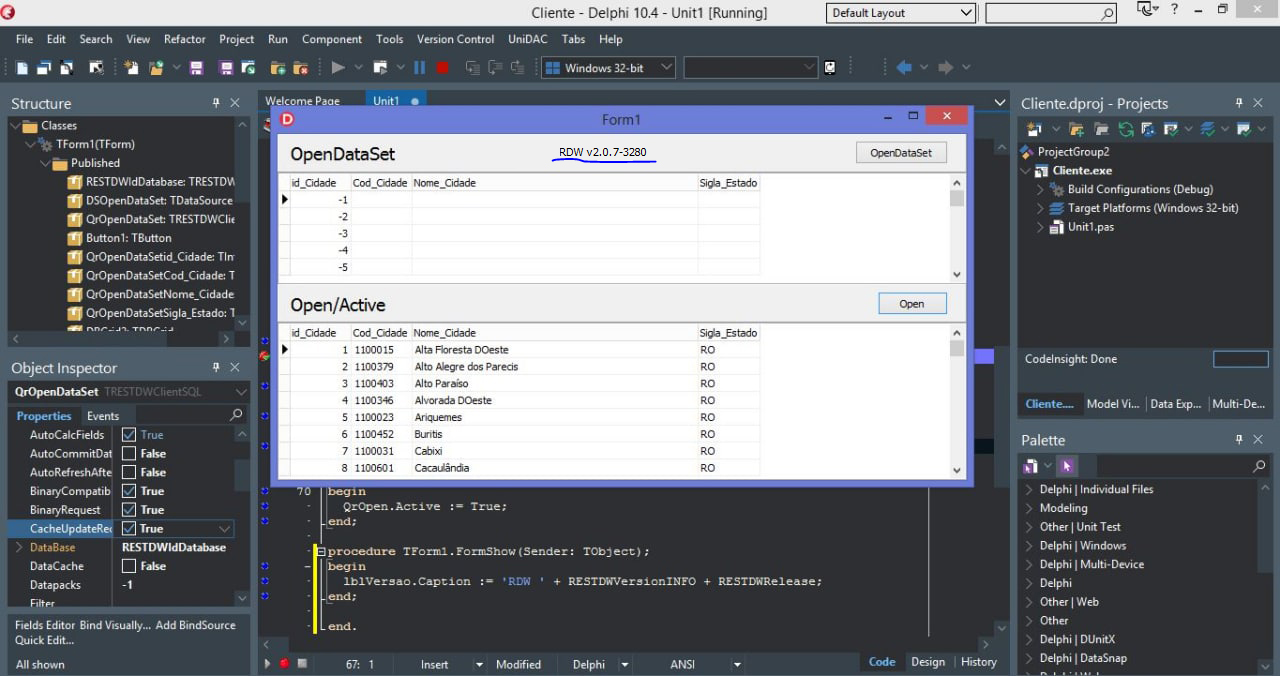Screen dimensions: 1280x676
Task: Open QrOpenDataSet component selector dropdown
Action: 240,392
